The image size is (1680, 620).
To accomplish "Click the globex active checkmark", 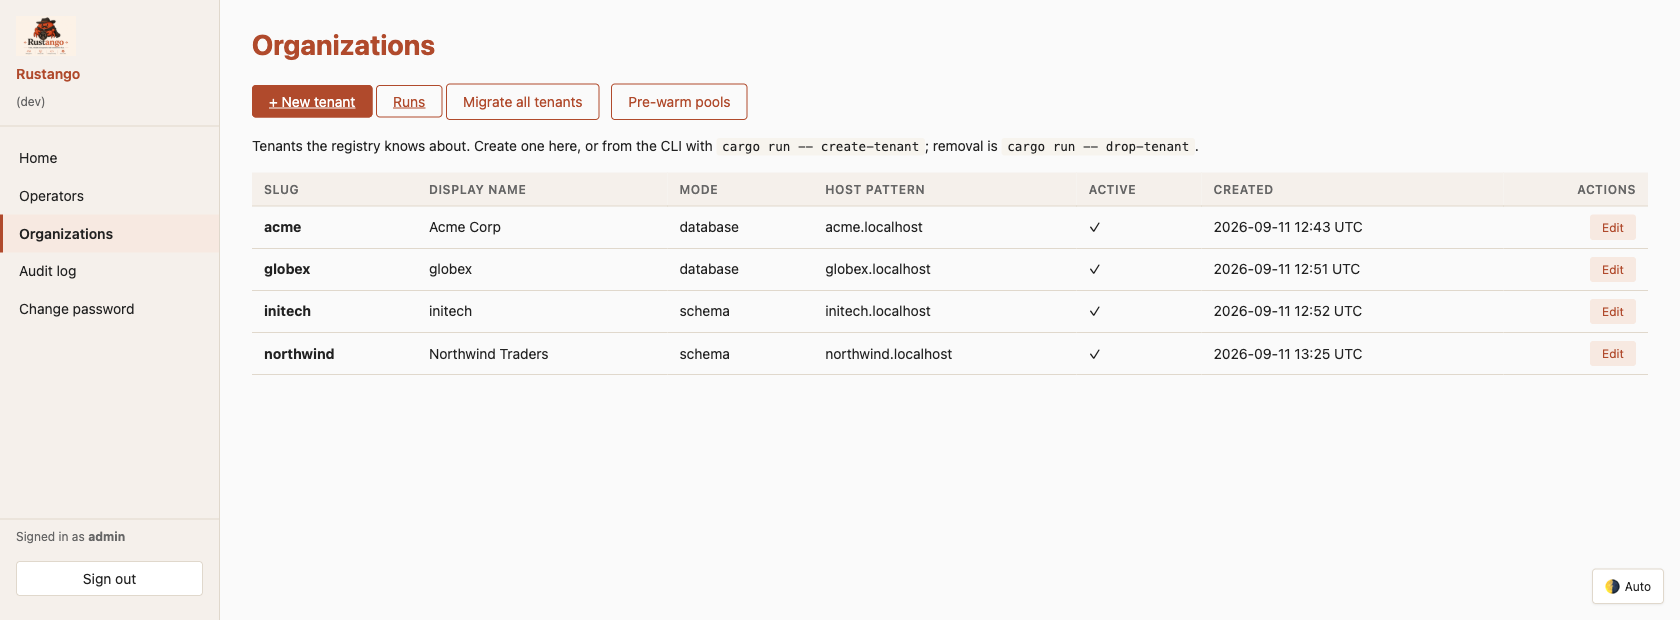I will pyautogui.click(x=1095, y=269).
